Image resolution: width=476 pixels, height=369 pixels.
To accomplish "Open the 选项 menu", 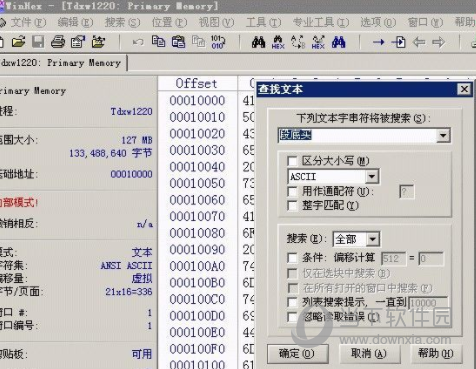I will 378,23.
